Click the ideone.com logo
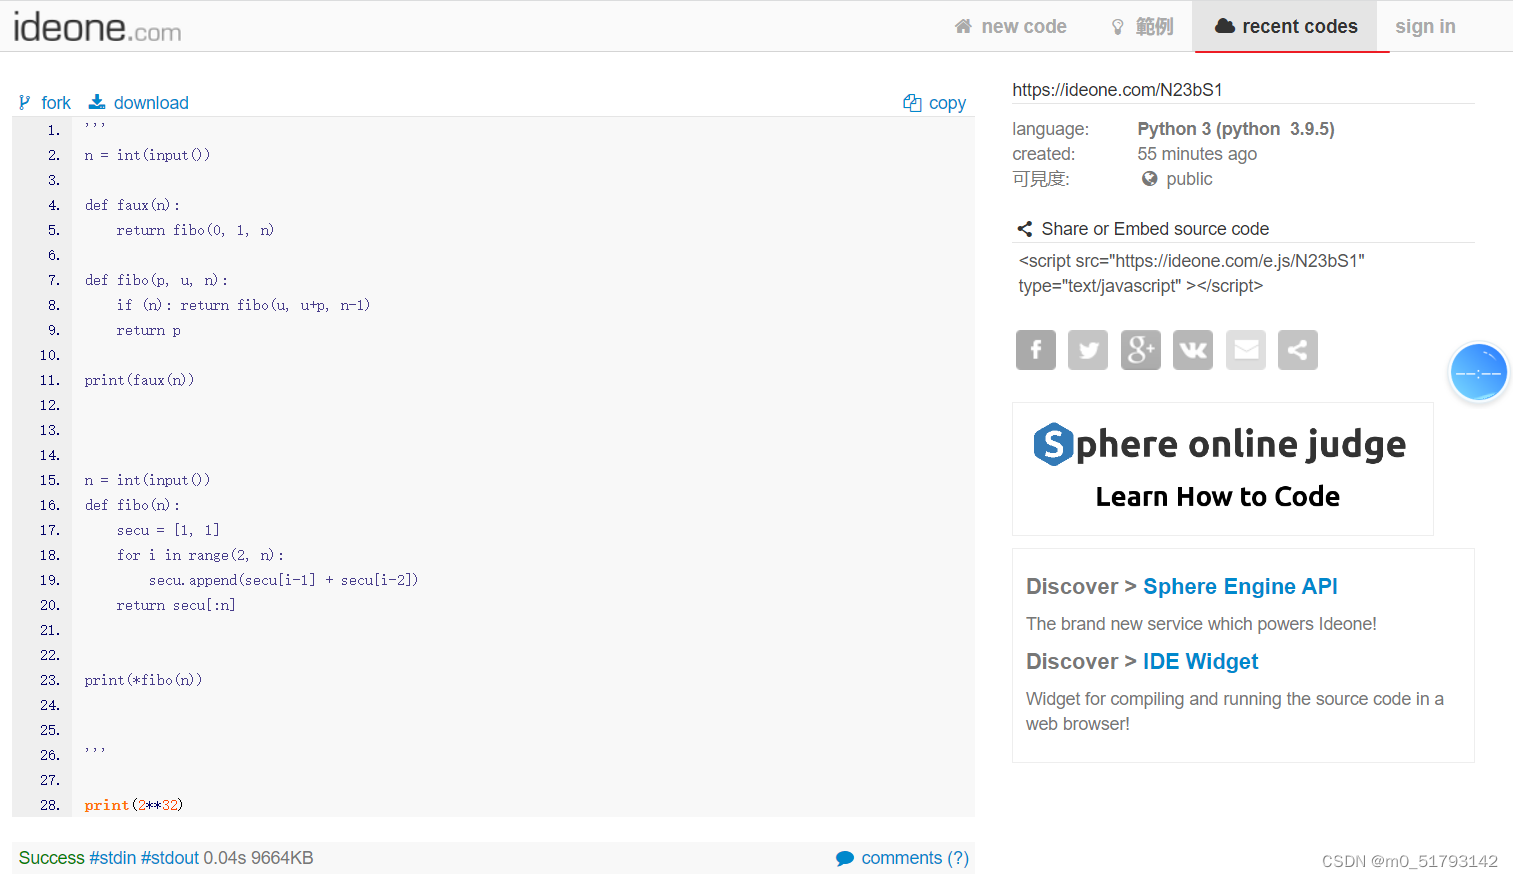Screen dimensions: 1513x879 click(97, 27)
